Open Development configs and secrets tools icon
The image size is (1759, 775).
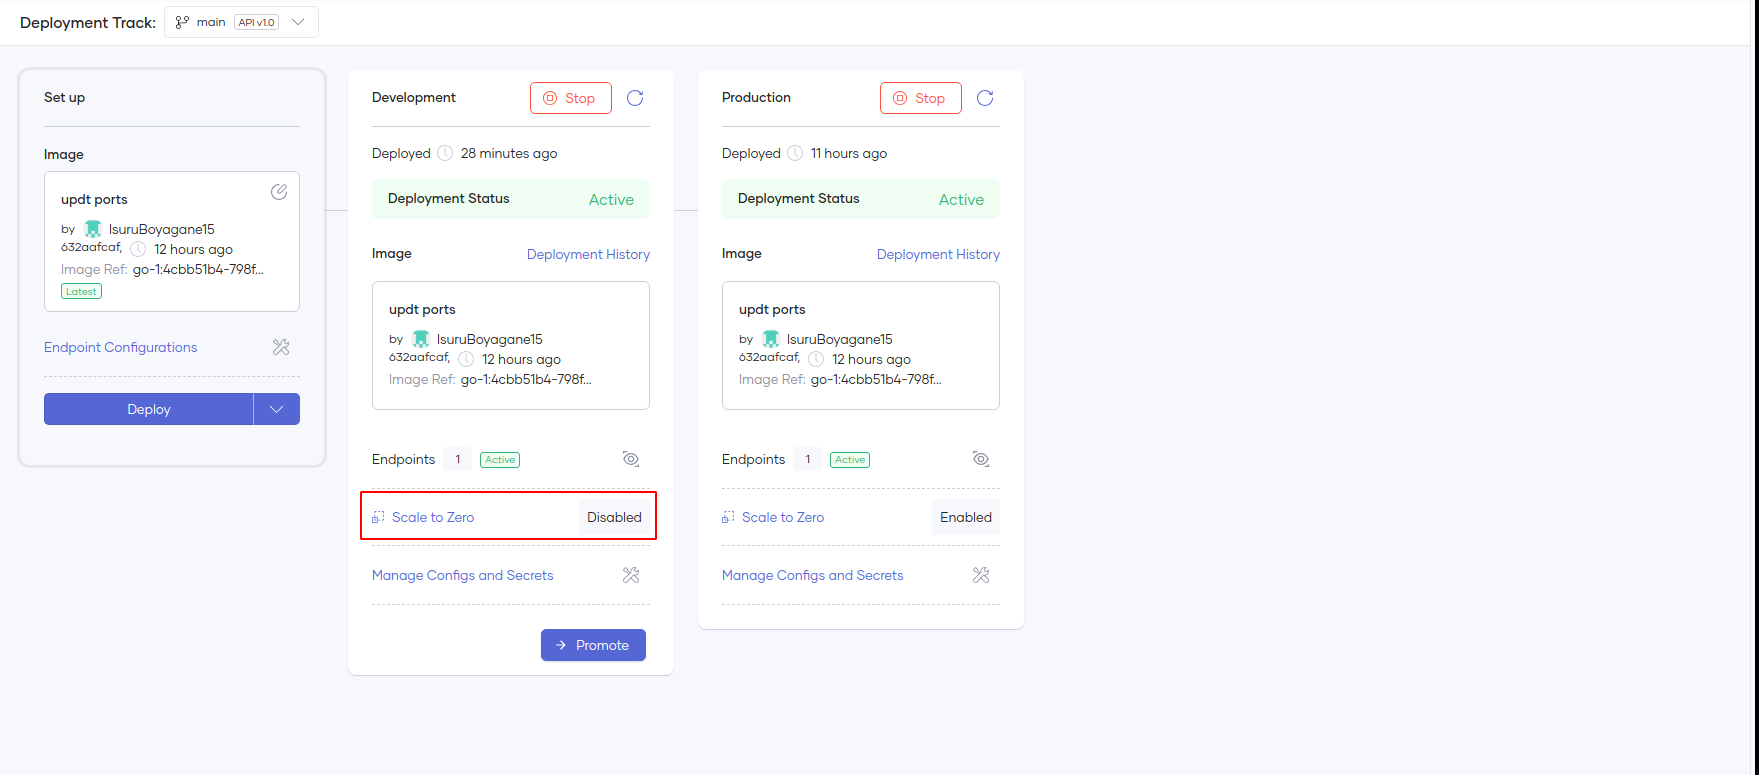pos(631,575)
